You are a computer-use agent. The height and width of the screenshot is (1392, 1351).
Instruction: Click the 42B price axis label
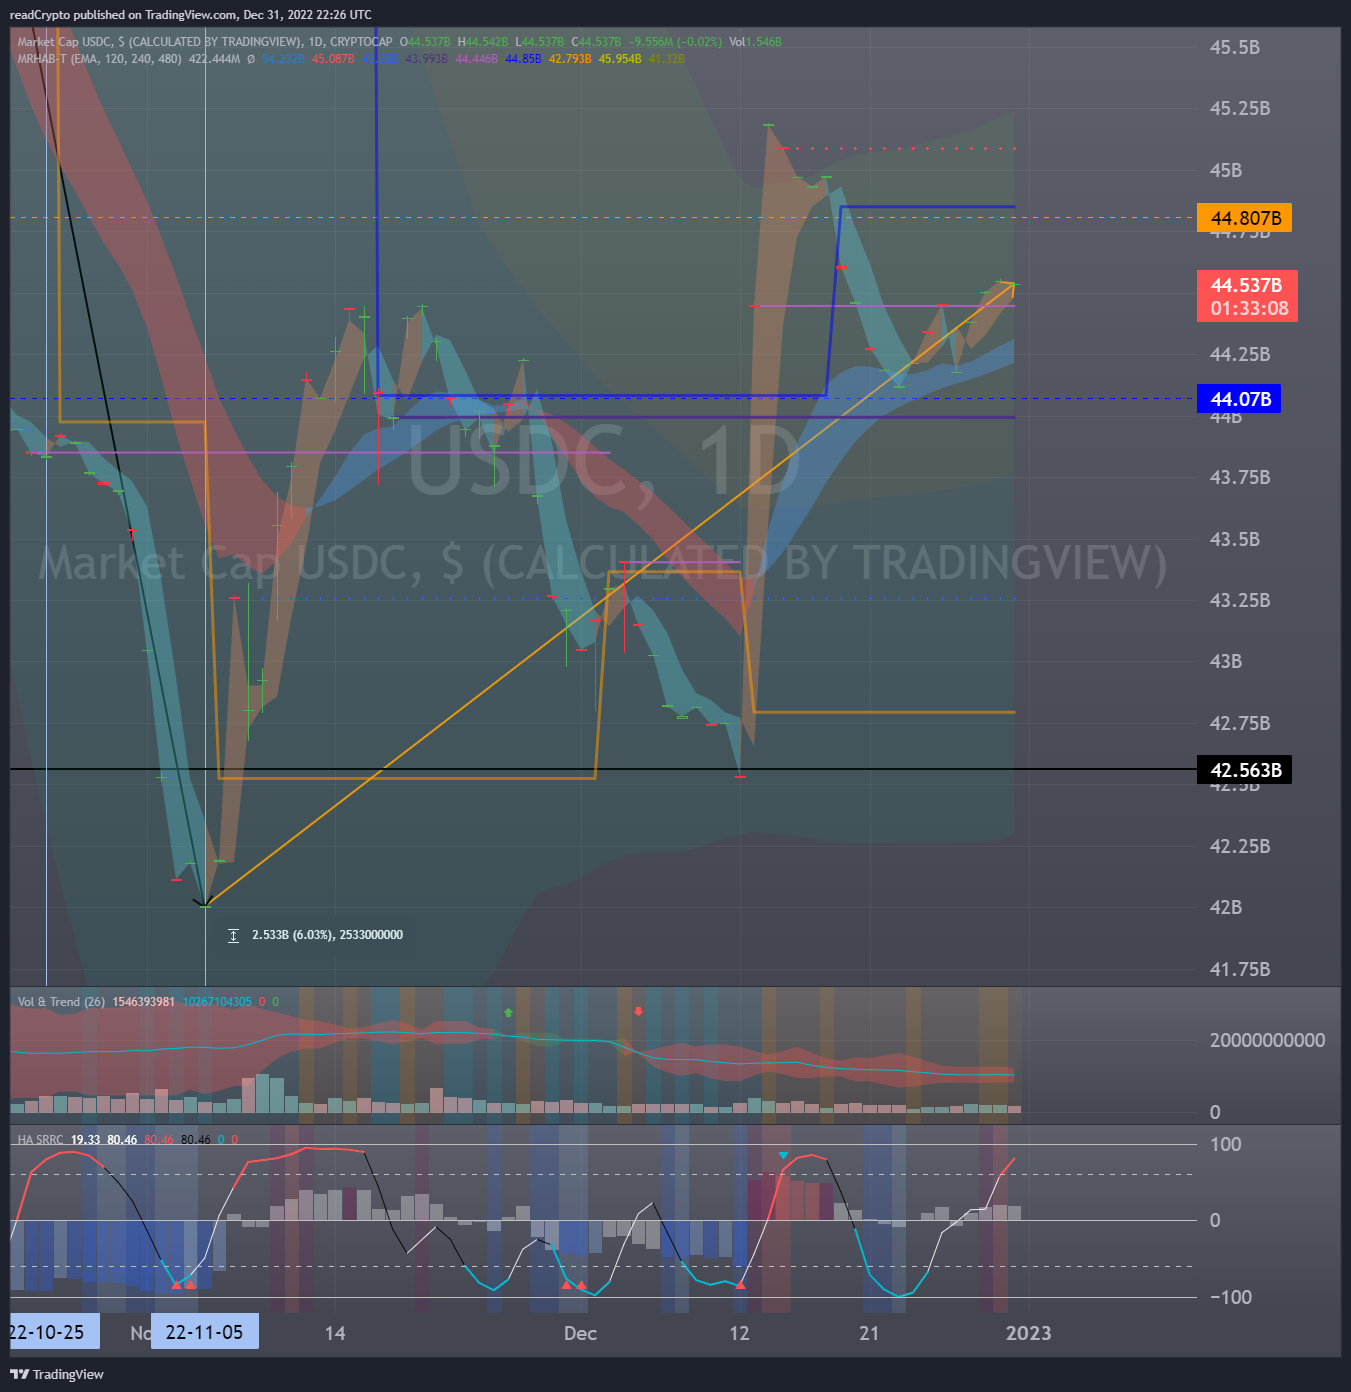[1226, 907]
